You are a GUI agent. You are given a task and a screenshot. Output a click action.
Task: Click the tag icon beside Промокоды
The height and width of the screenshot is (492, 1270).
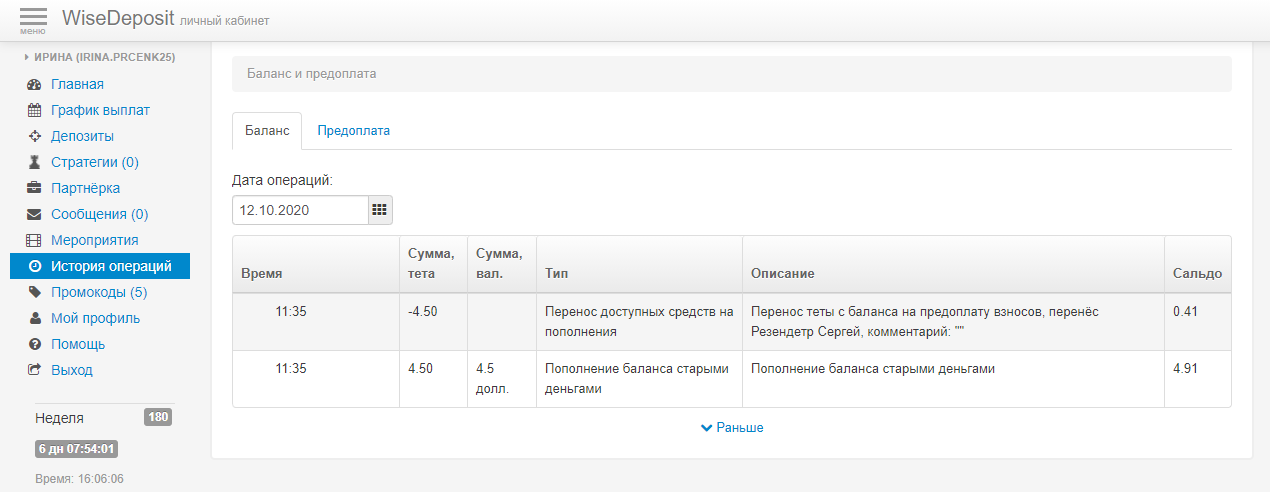(34, 293)
